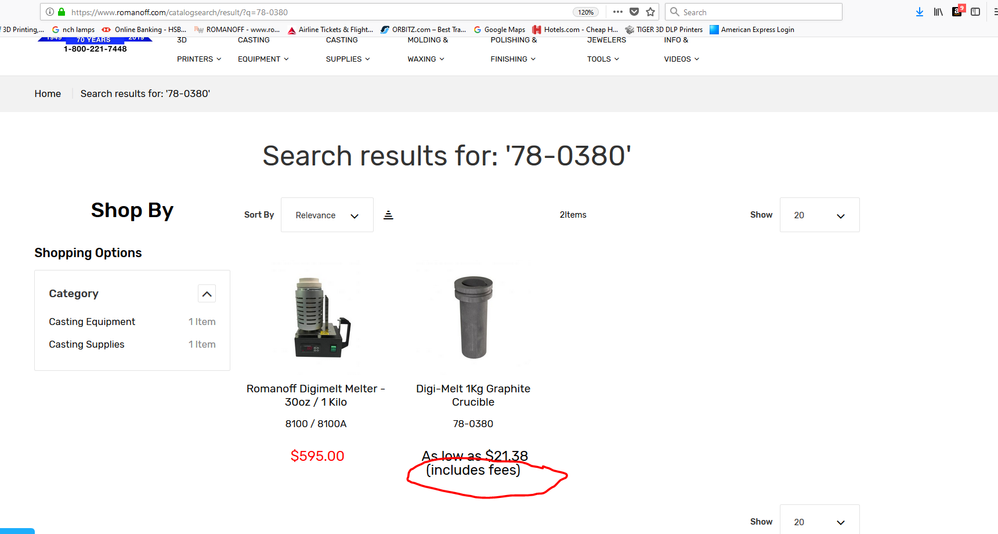Open the Firefox library icon
The image size is (998, 534).
[938, 12]
